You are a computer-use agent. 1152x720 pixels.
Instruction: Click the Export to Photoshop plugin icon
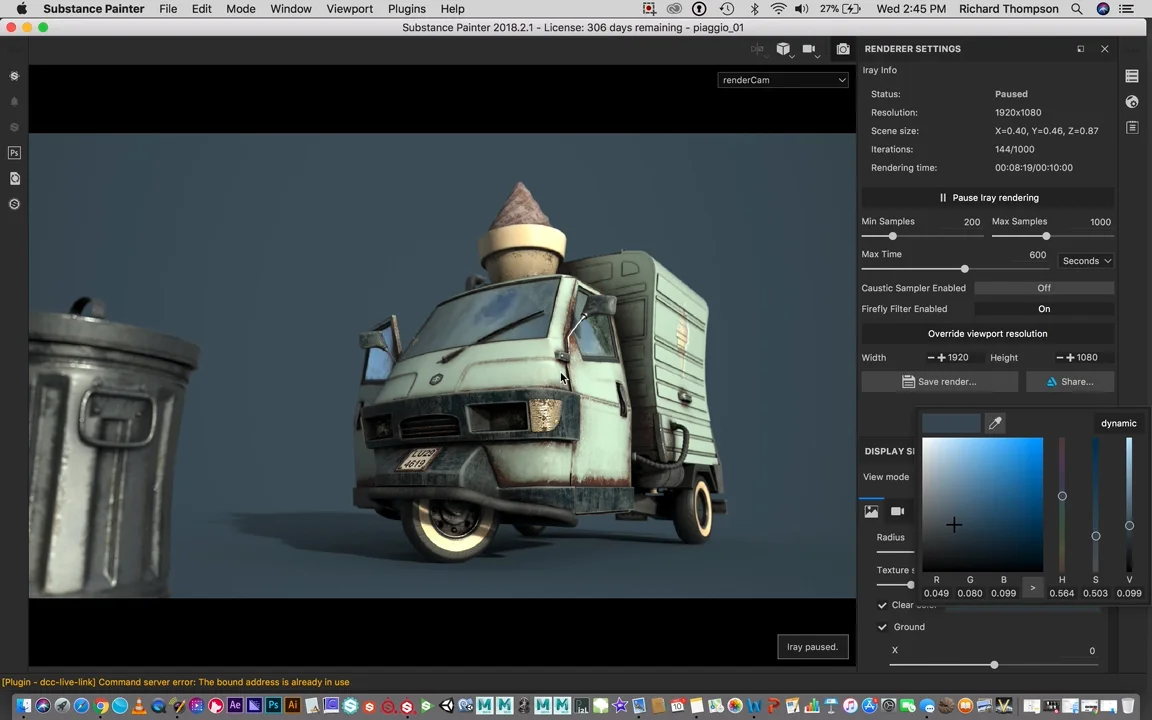[x=14, y=153]
